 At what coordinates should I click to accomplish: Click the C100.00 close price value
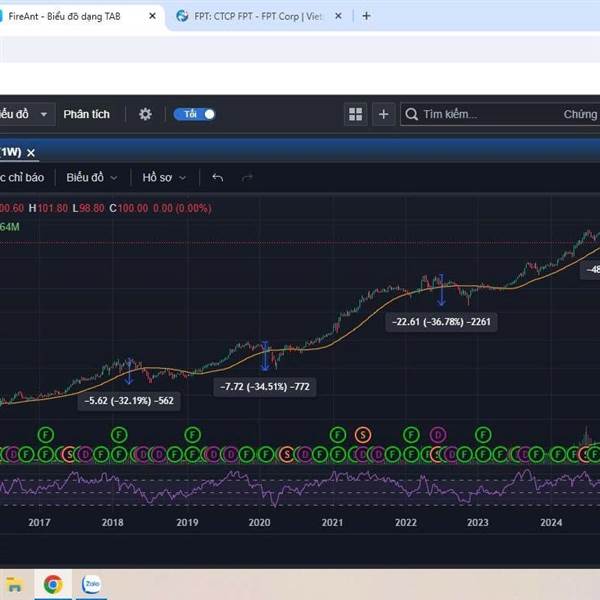tap(129, 208)
